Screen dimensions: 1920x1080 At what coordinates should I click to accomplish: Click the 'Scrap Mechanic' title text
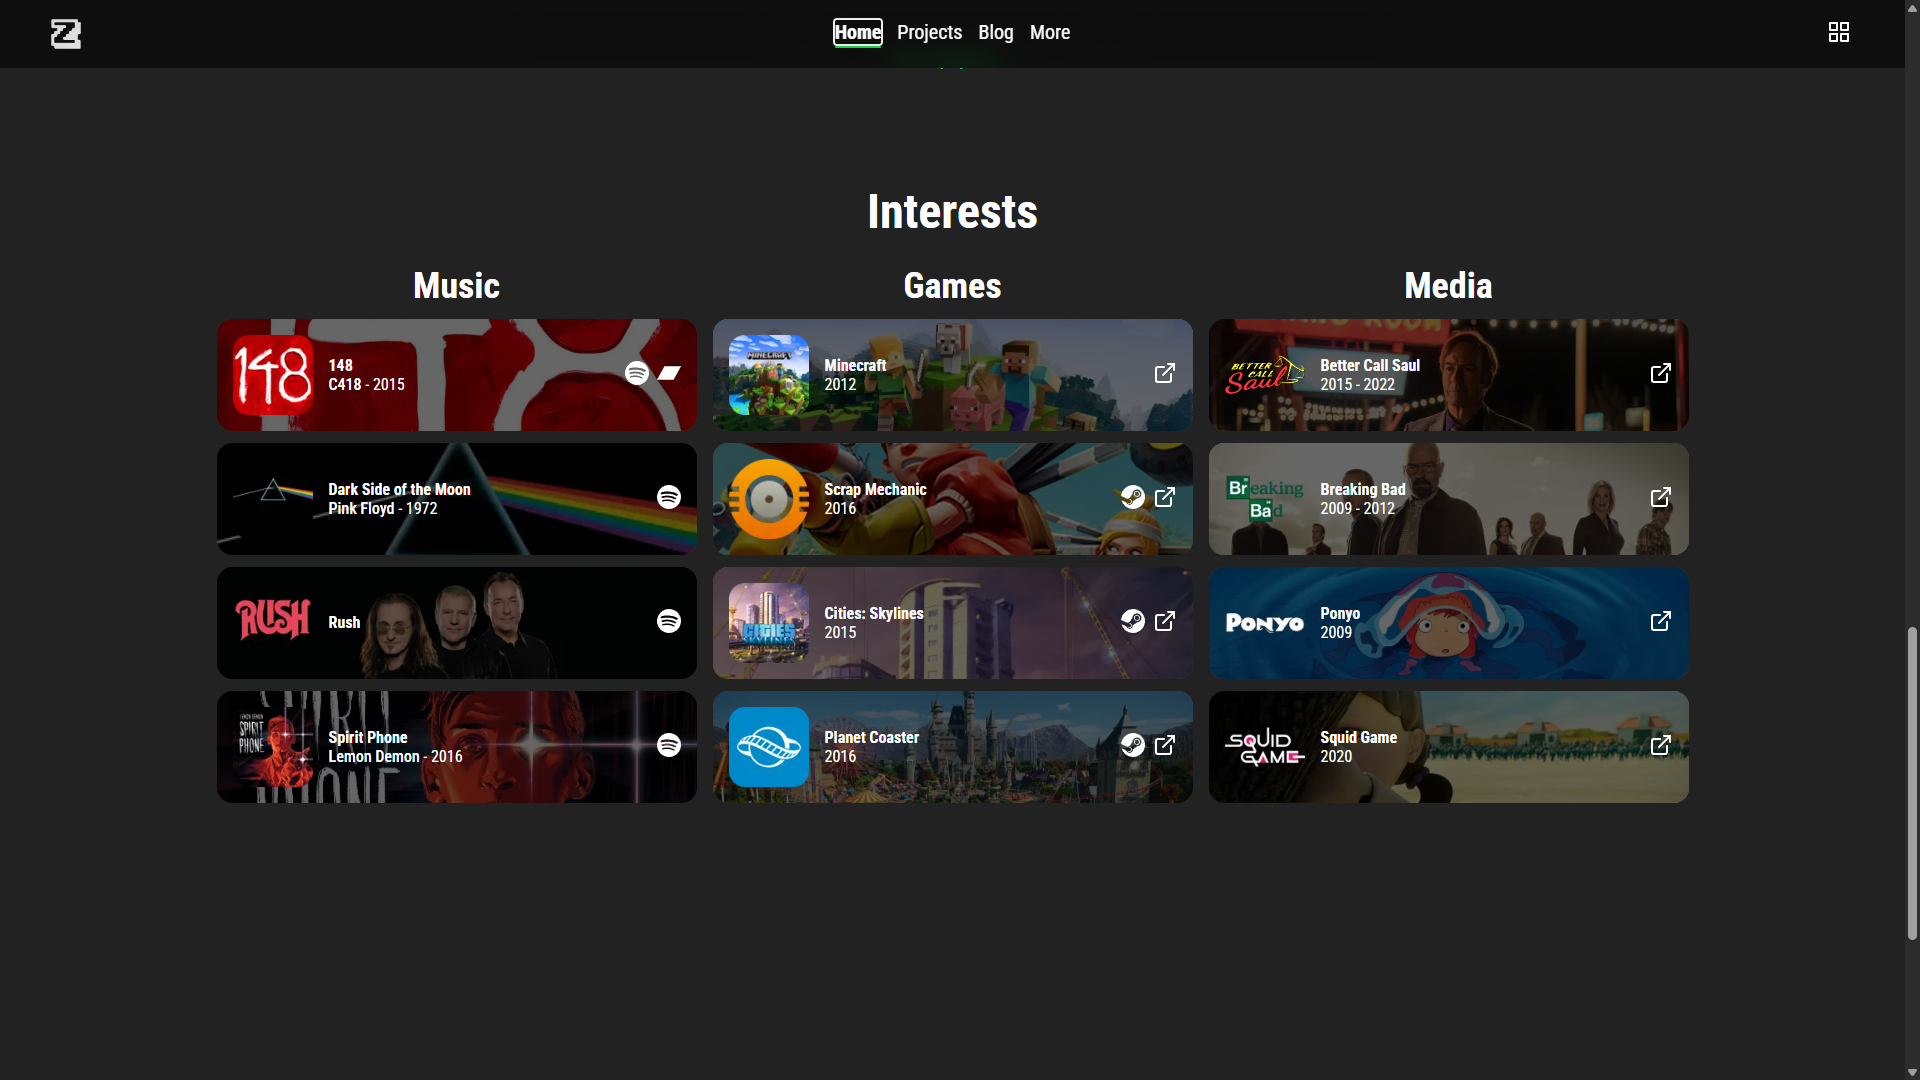(x=875, y=489)
